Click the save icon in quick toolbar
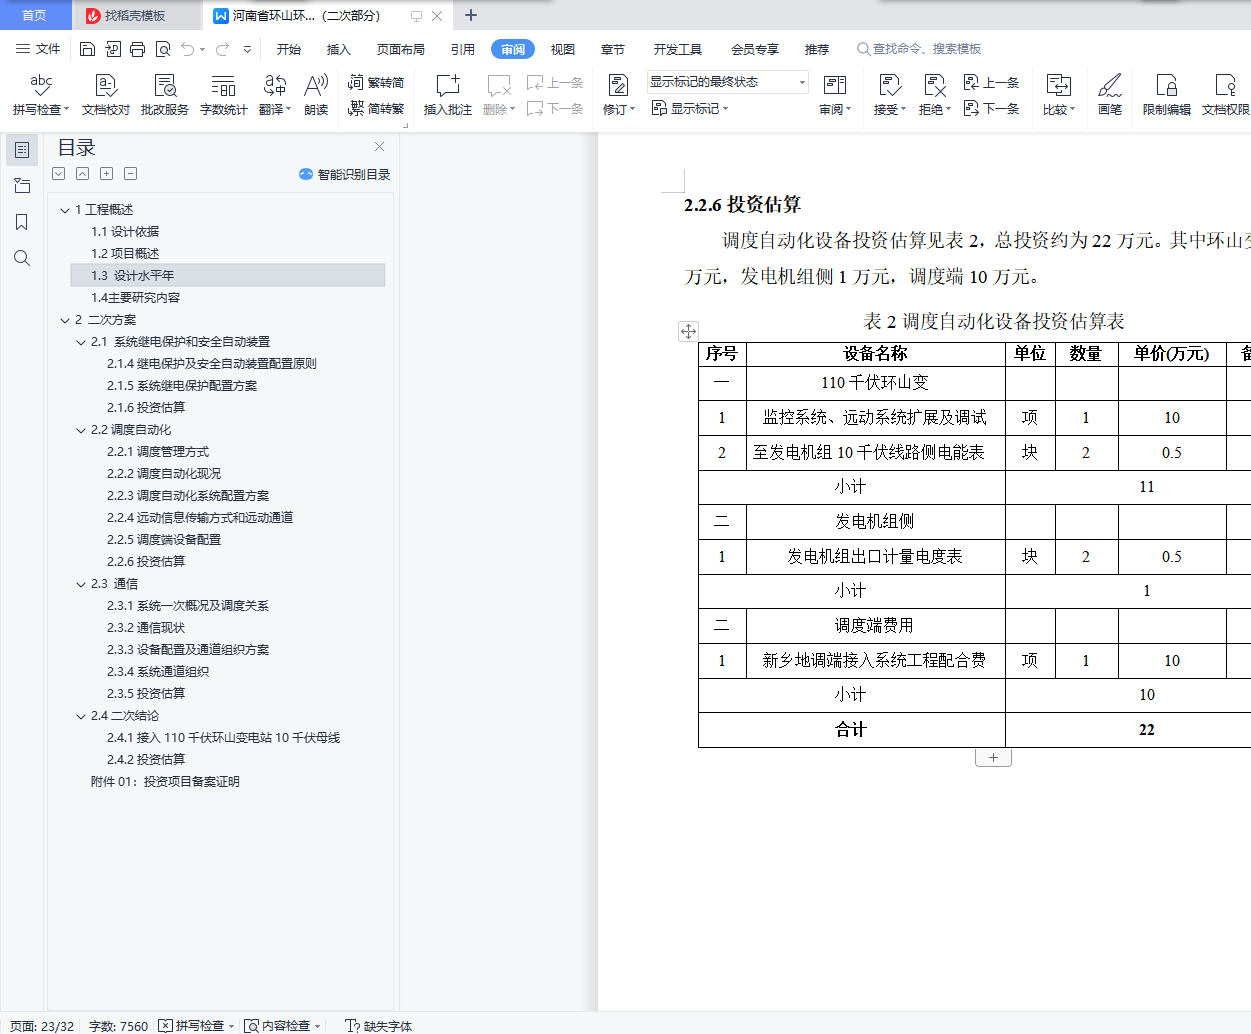The image size is (1251, 1034). 87,49
